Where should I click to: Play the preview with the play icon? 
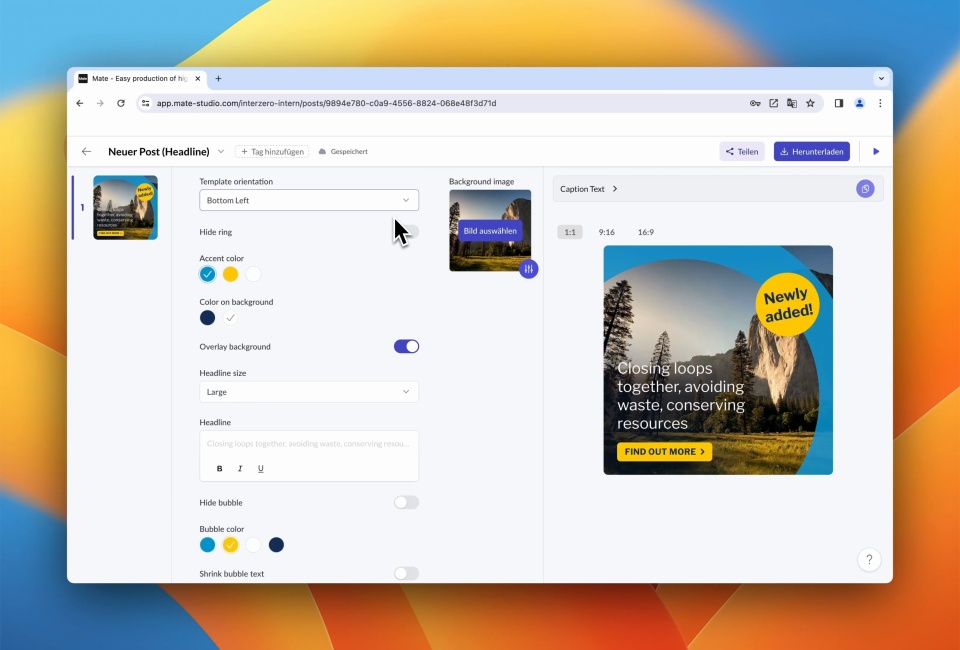click(x=876, y=152)
